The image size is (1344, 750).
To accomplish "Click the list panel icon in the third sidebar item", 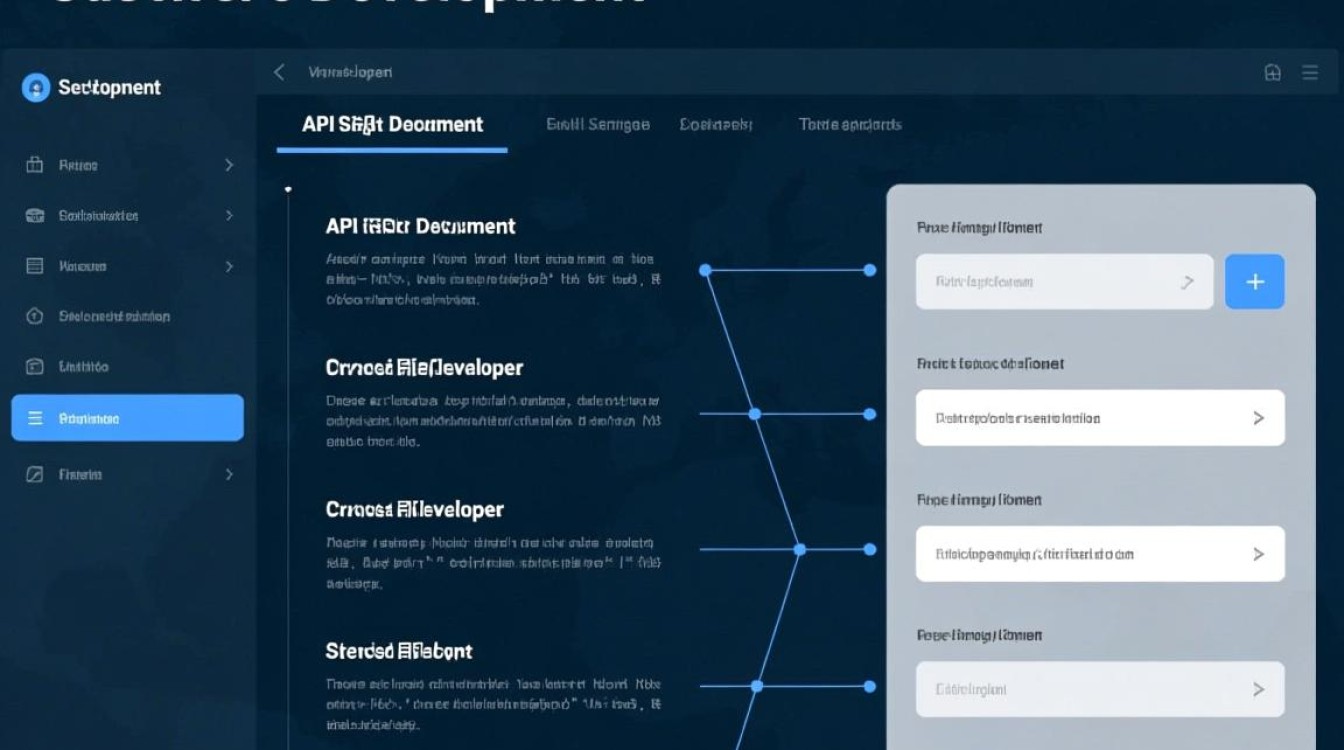I will click(35, 266).
